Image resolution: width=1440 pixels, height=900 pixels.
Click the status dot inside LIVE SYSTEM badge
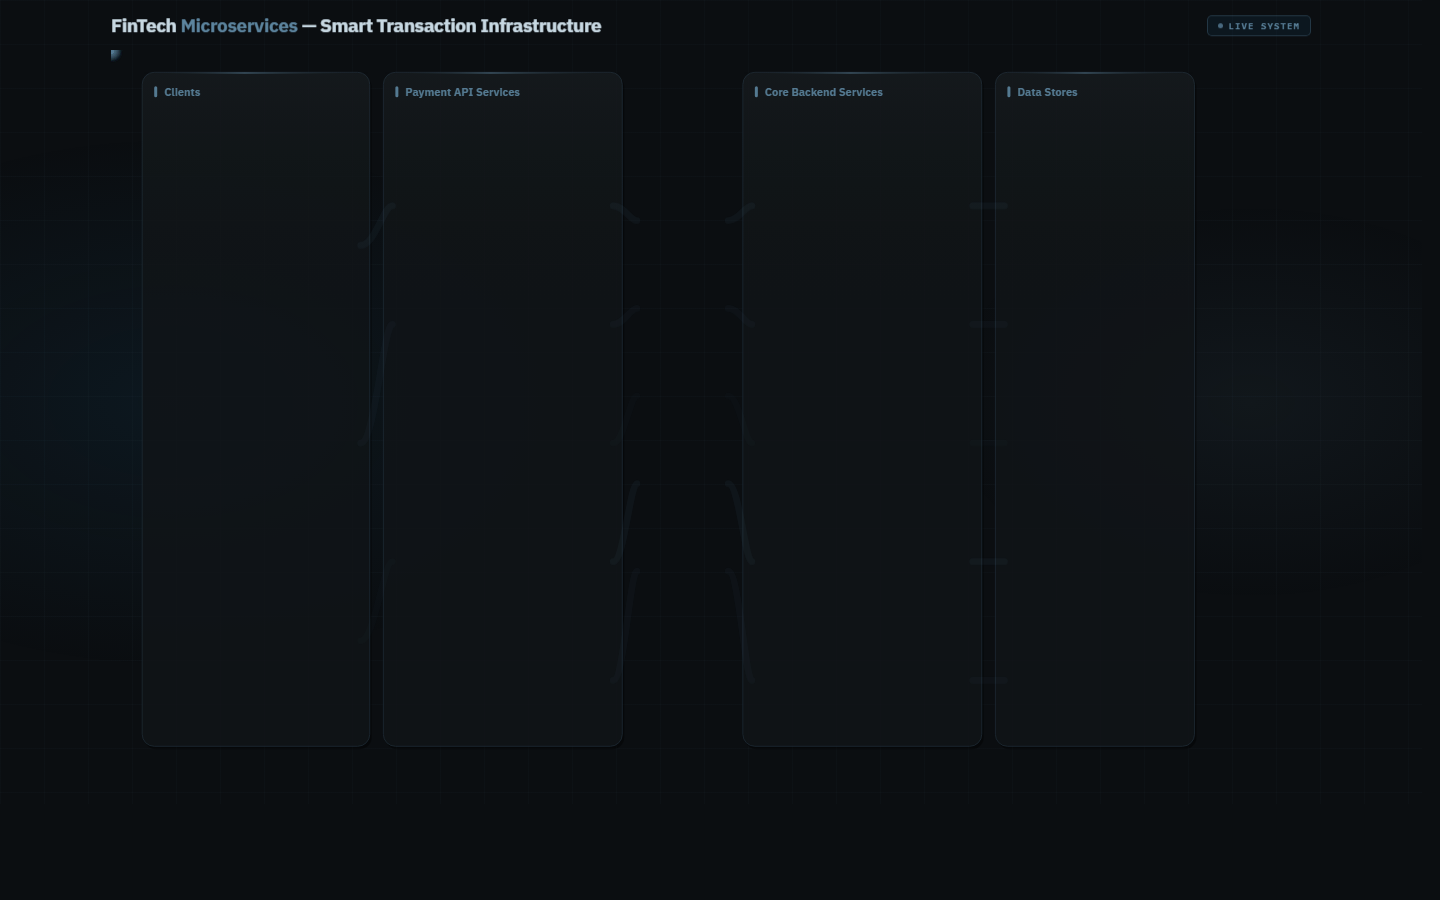click(1220, 26)
